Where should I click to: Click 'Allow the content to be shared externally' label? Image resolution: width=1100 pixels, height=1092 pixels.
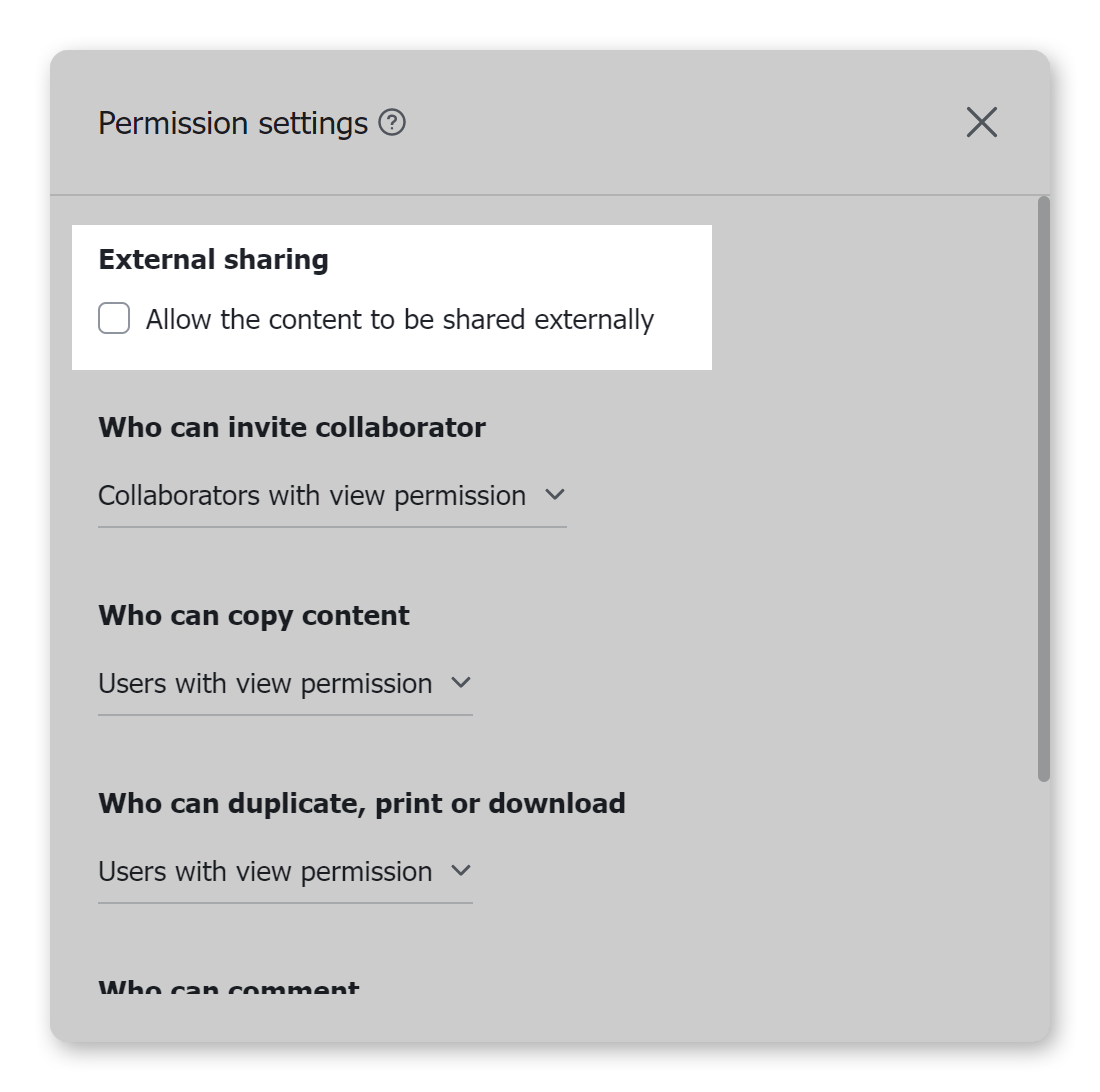point(400,320)
